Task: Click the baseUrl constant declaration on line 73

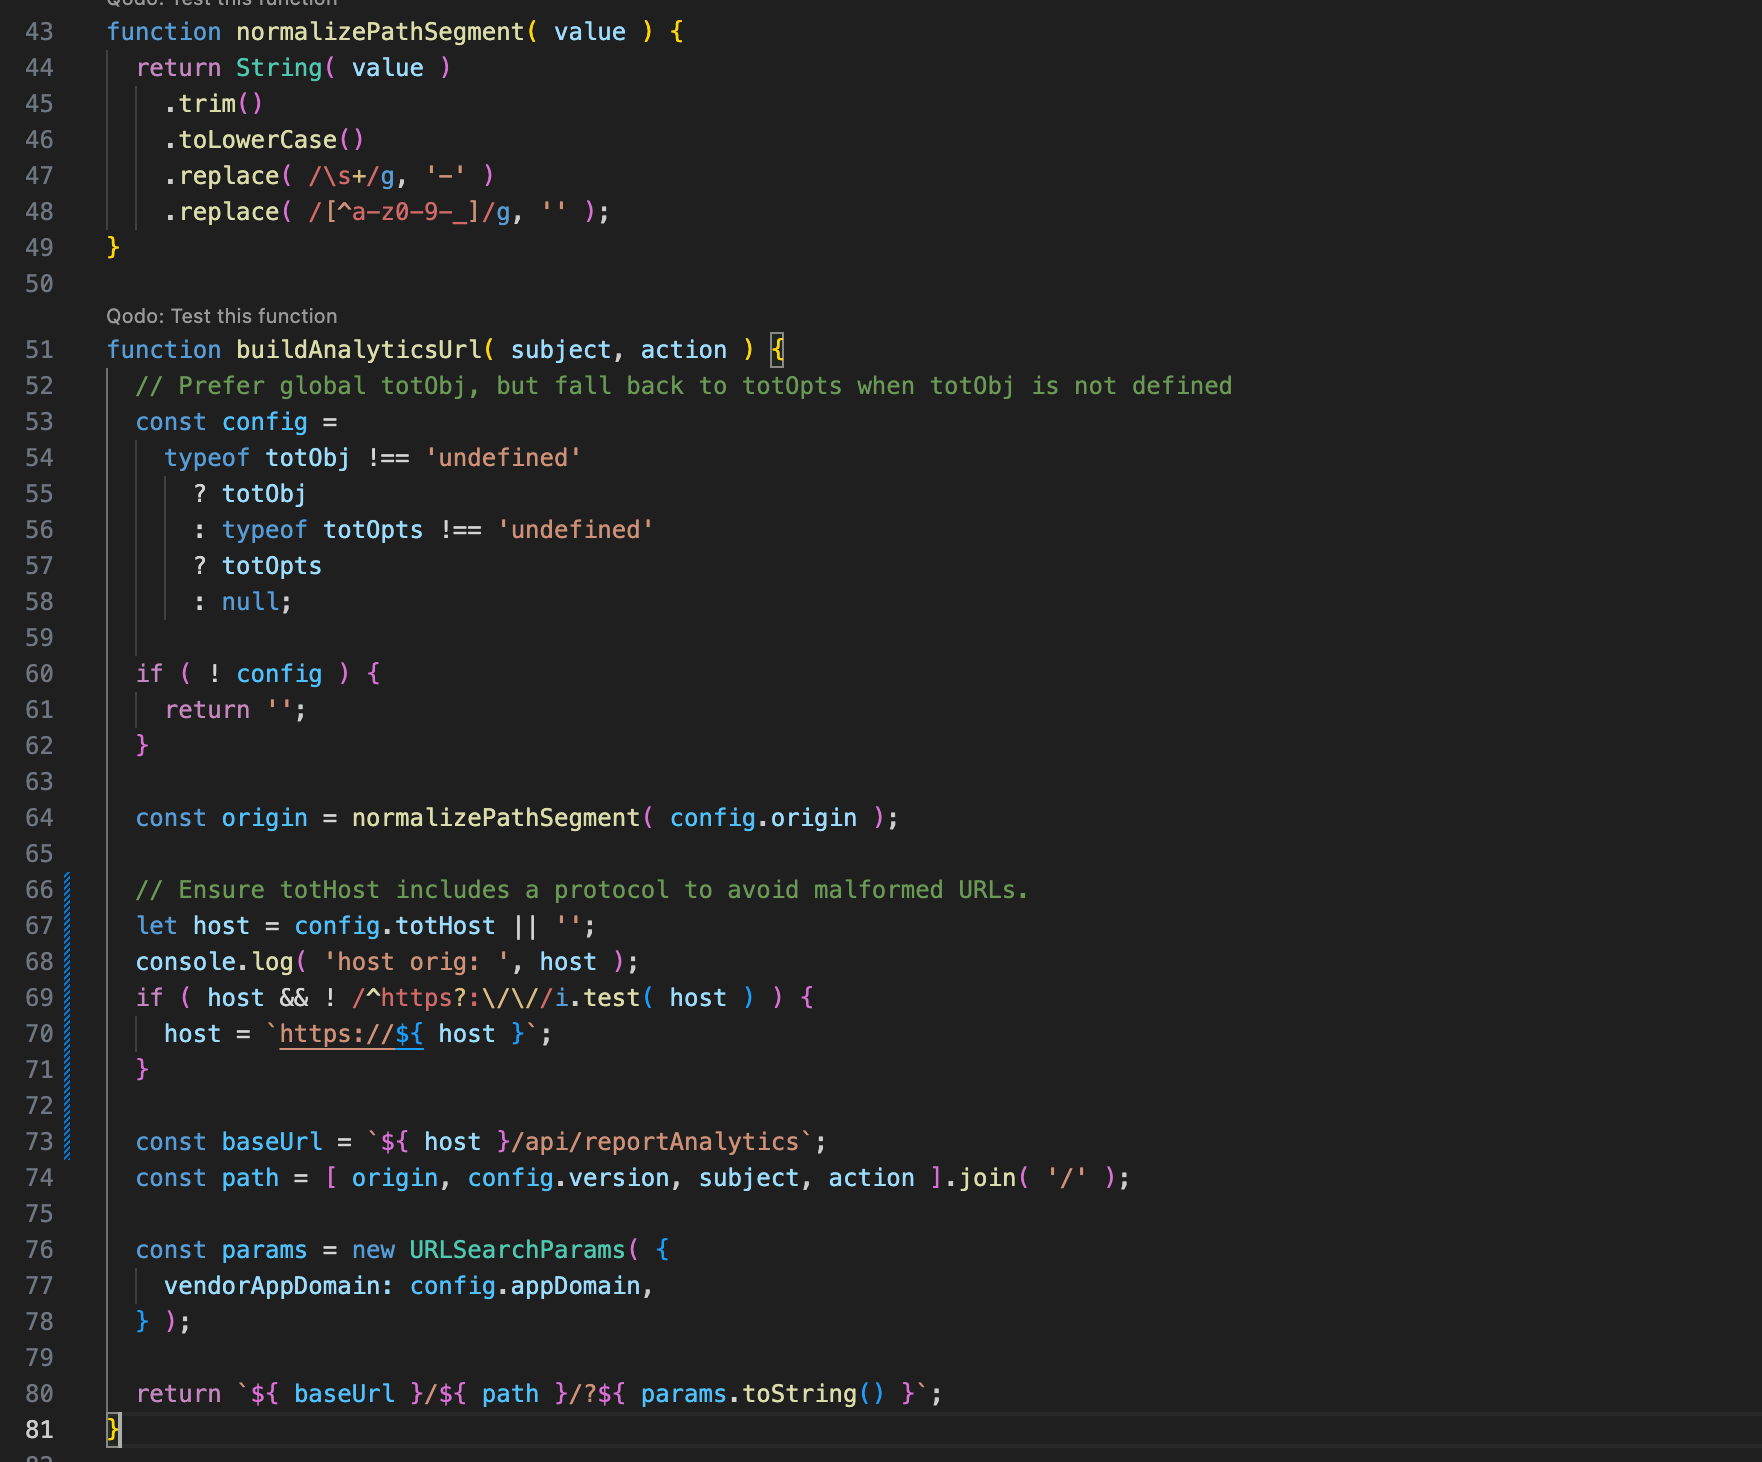Action: click(x=271, y=1142)
